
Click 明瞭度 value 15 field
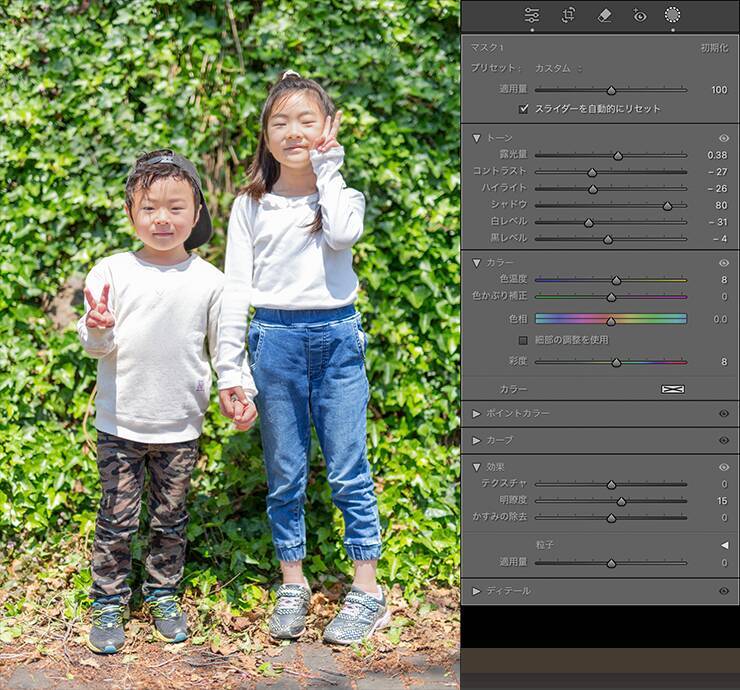[722, 501]
